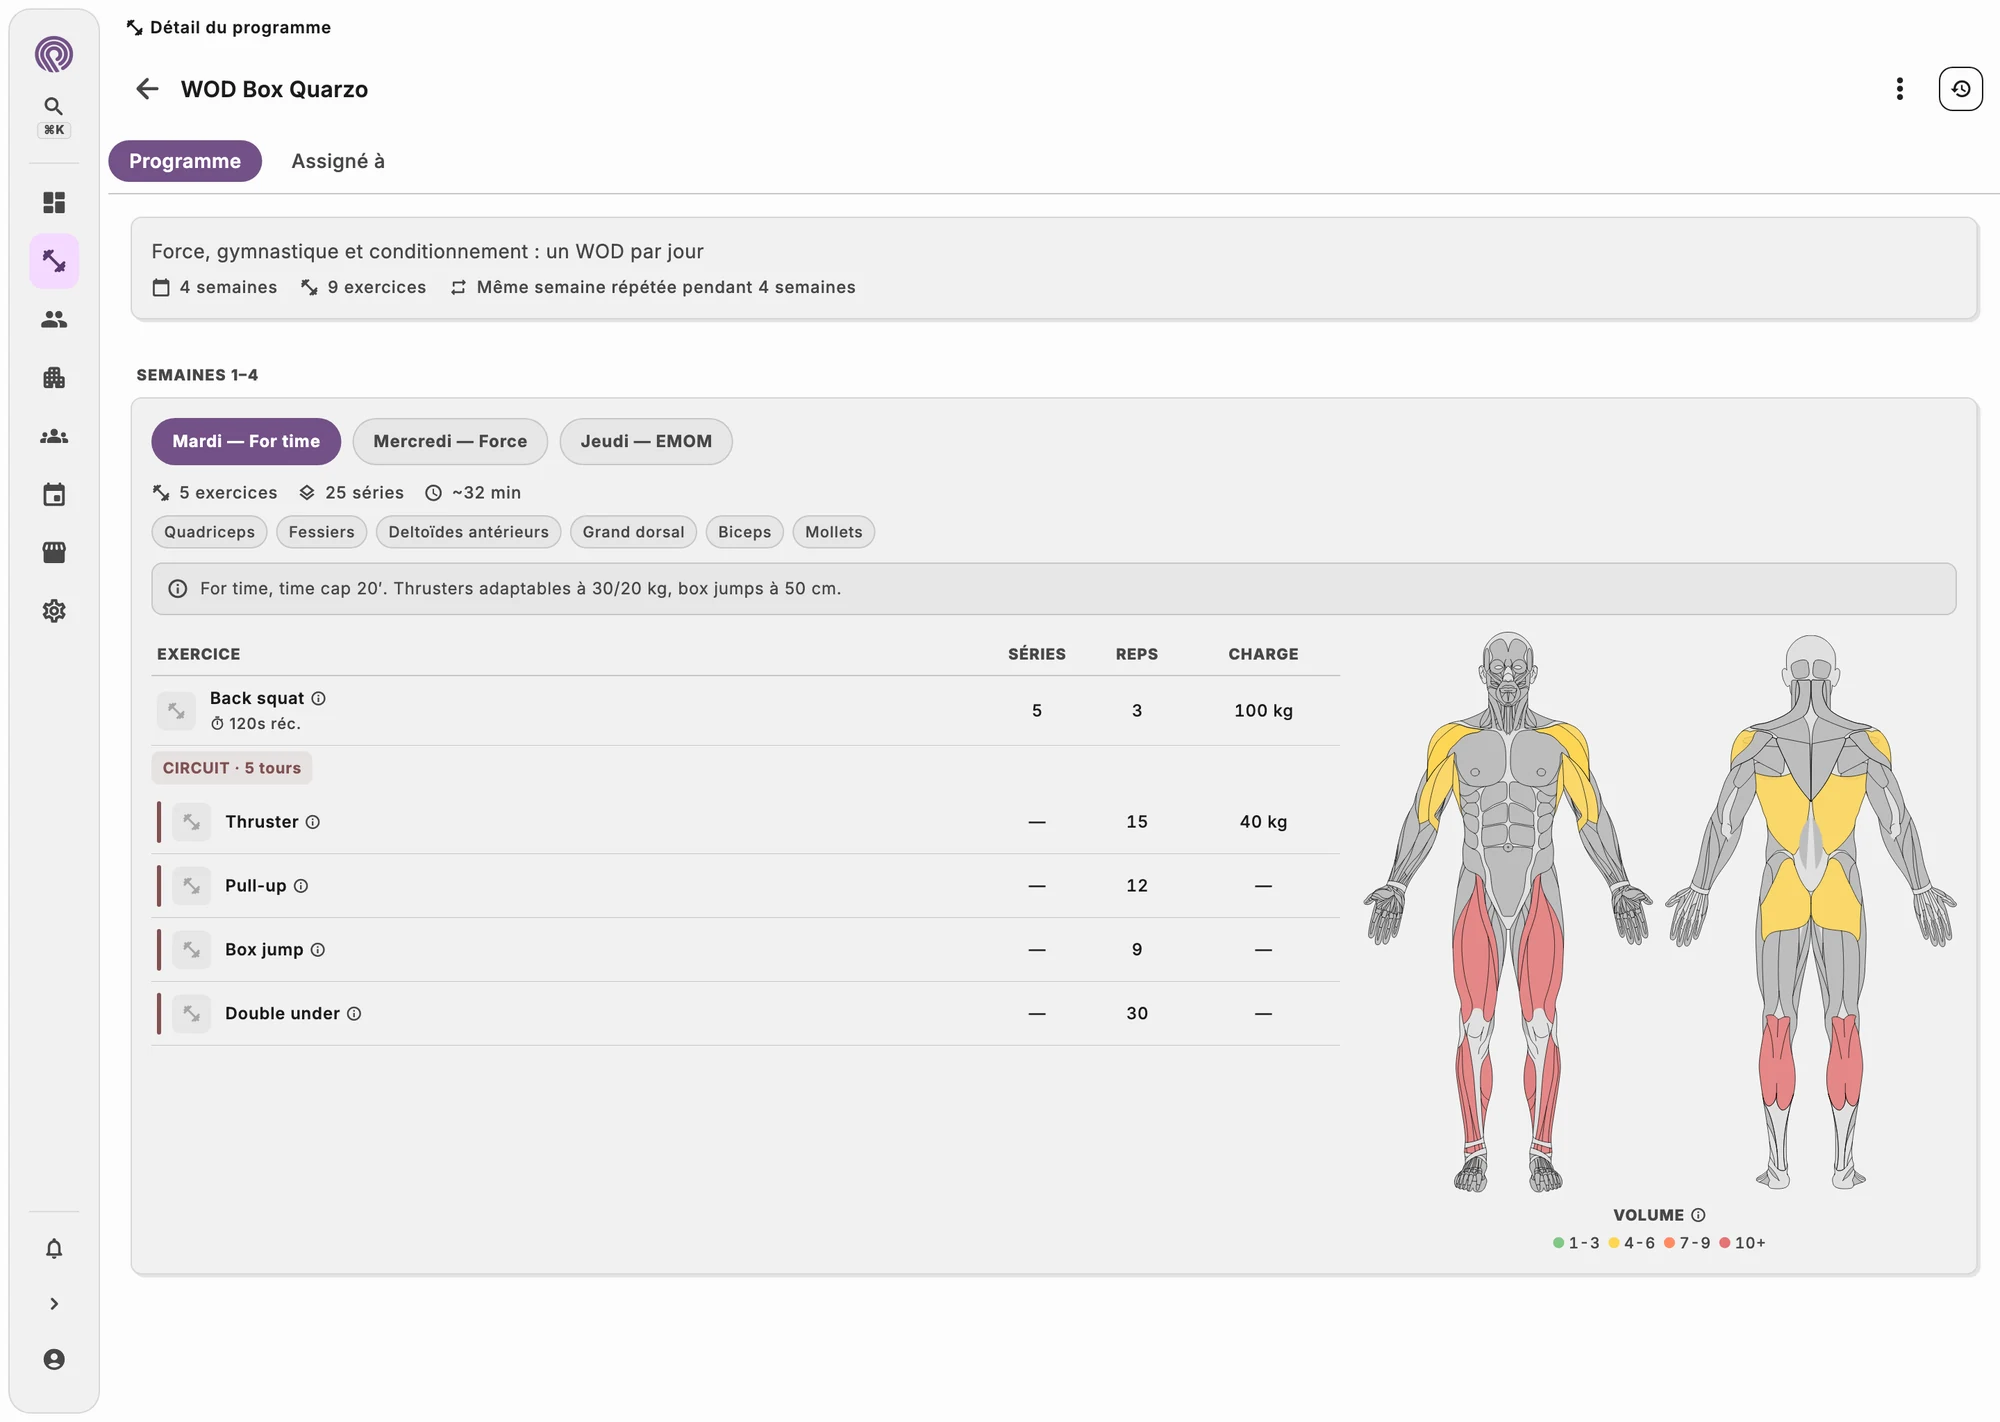
Task: Open settings gear in the sidebar
Action: click(x=54, y=611)
